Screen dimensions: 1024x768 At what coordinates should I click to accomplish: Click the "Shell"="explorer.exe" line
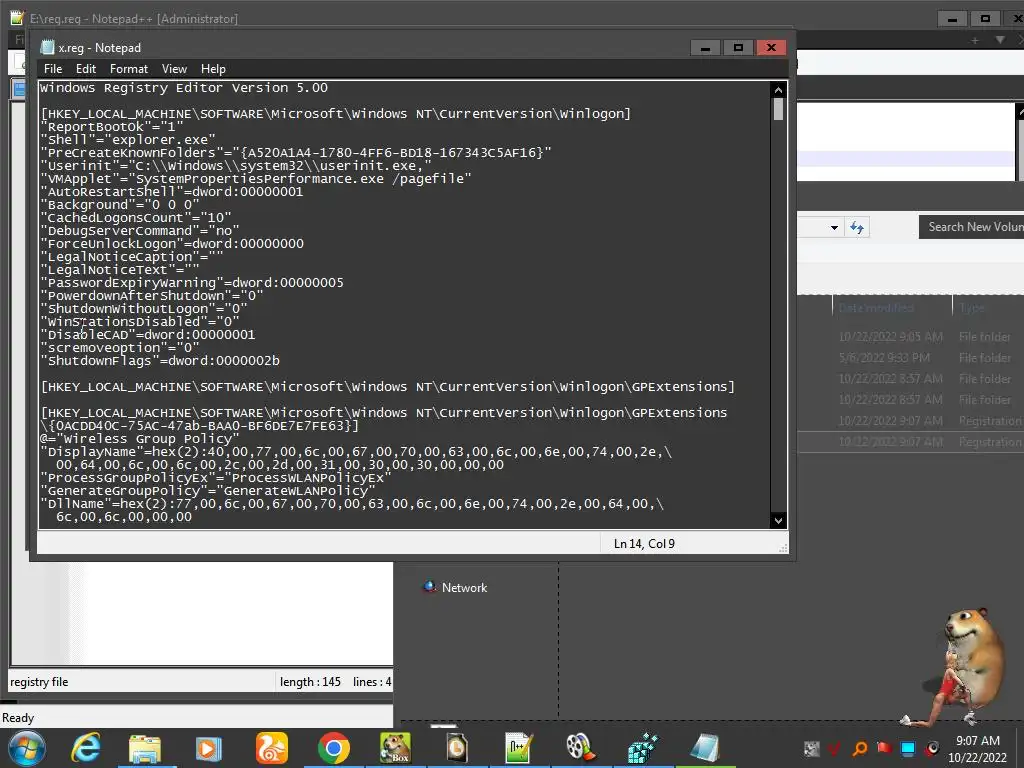point(128,140)
